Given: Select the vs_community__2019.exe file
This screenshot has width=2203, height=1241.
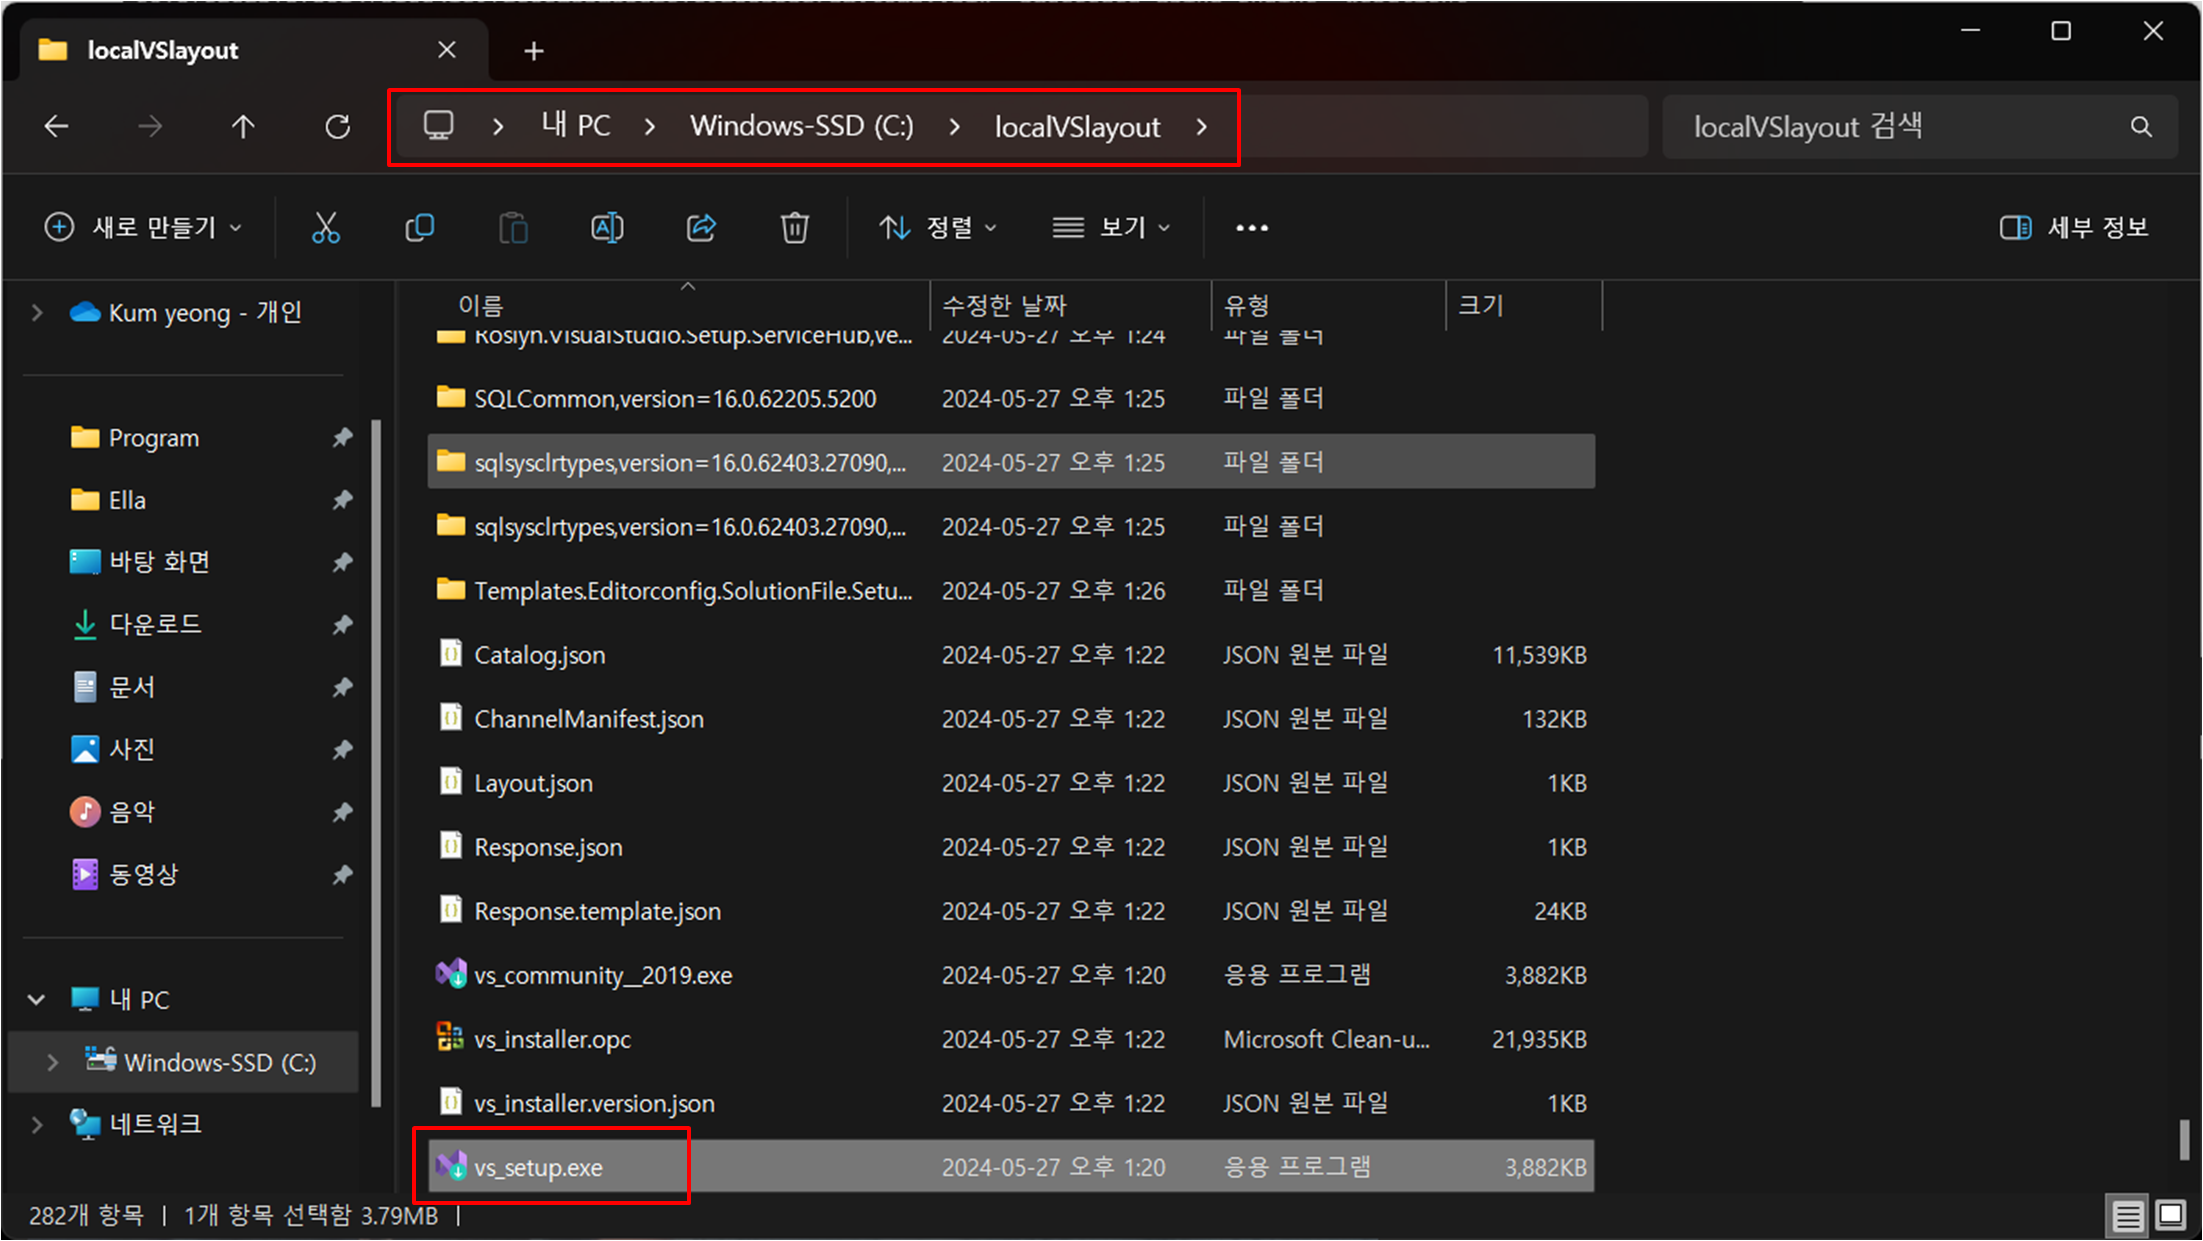Looking at the screenshot, I should point(603,975).
